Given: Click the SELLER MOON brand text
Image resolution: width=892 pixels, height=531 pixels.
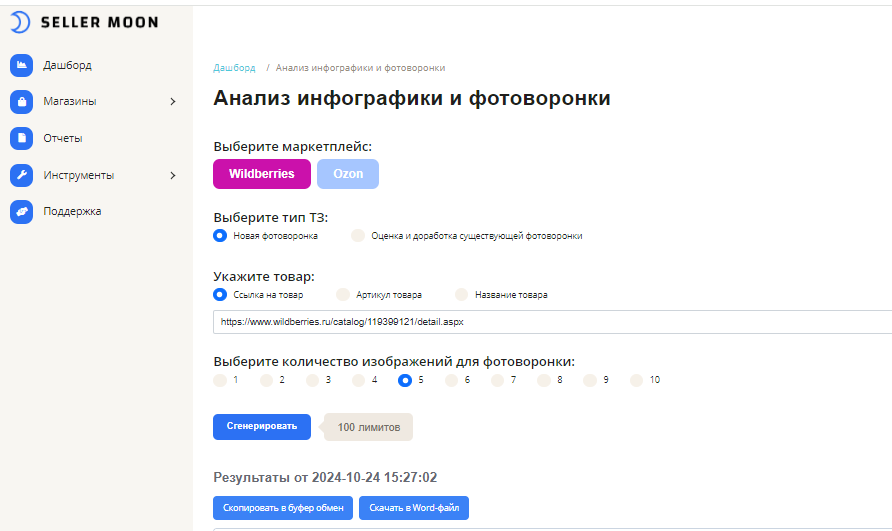Looking at the screenshot, I should pyautogui.click(x=100, y=22).
